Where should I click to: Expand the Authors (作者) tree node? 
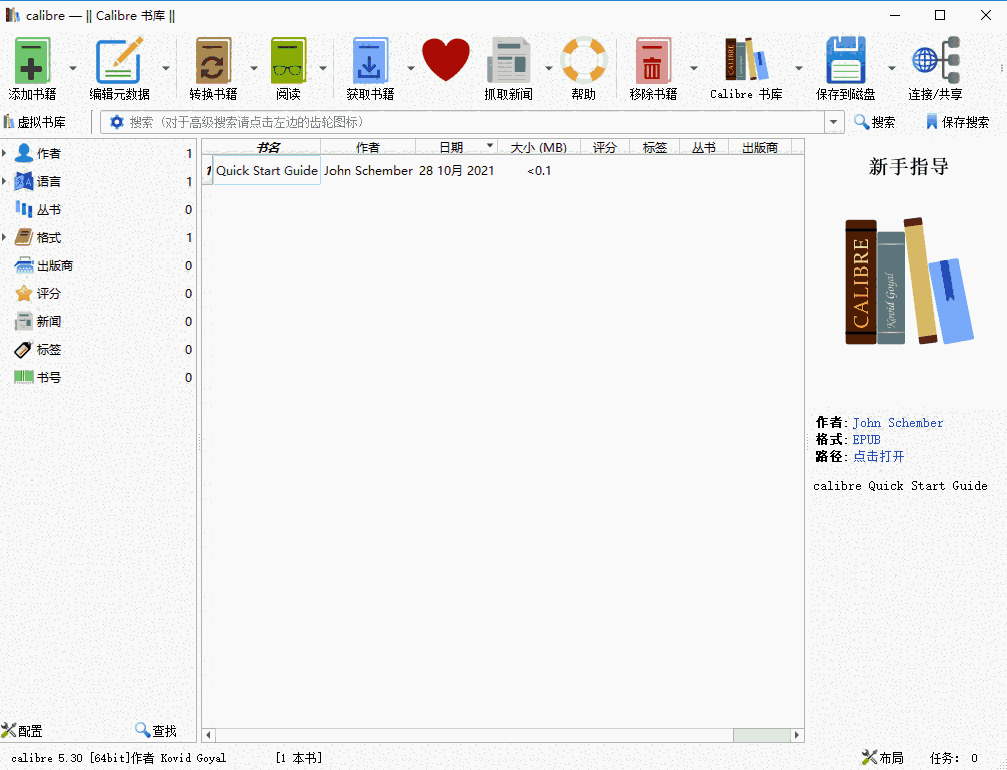pyautogui.click(x=5, y=154)
